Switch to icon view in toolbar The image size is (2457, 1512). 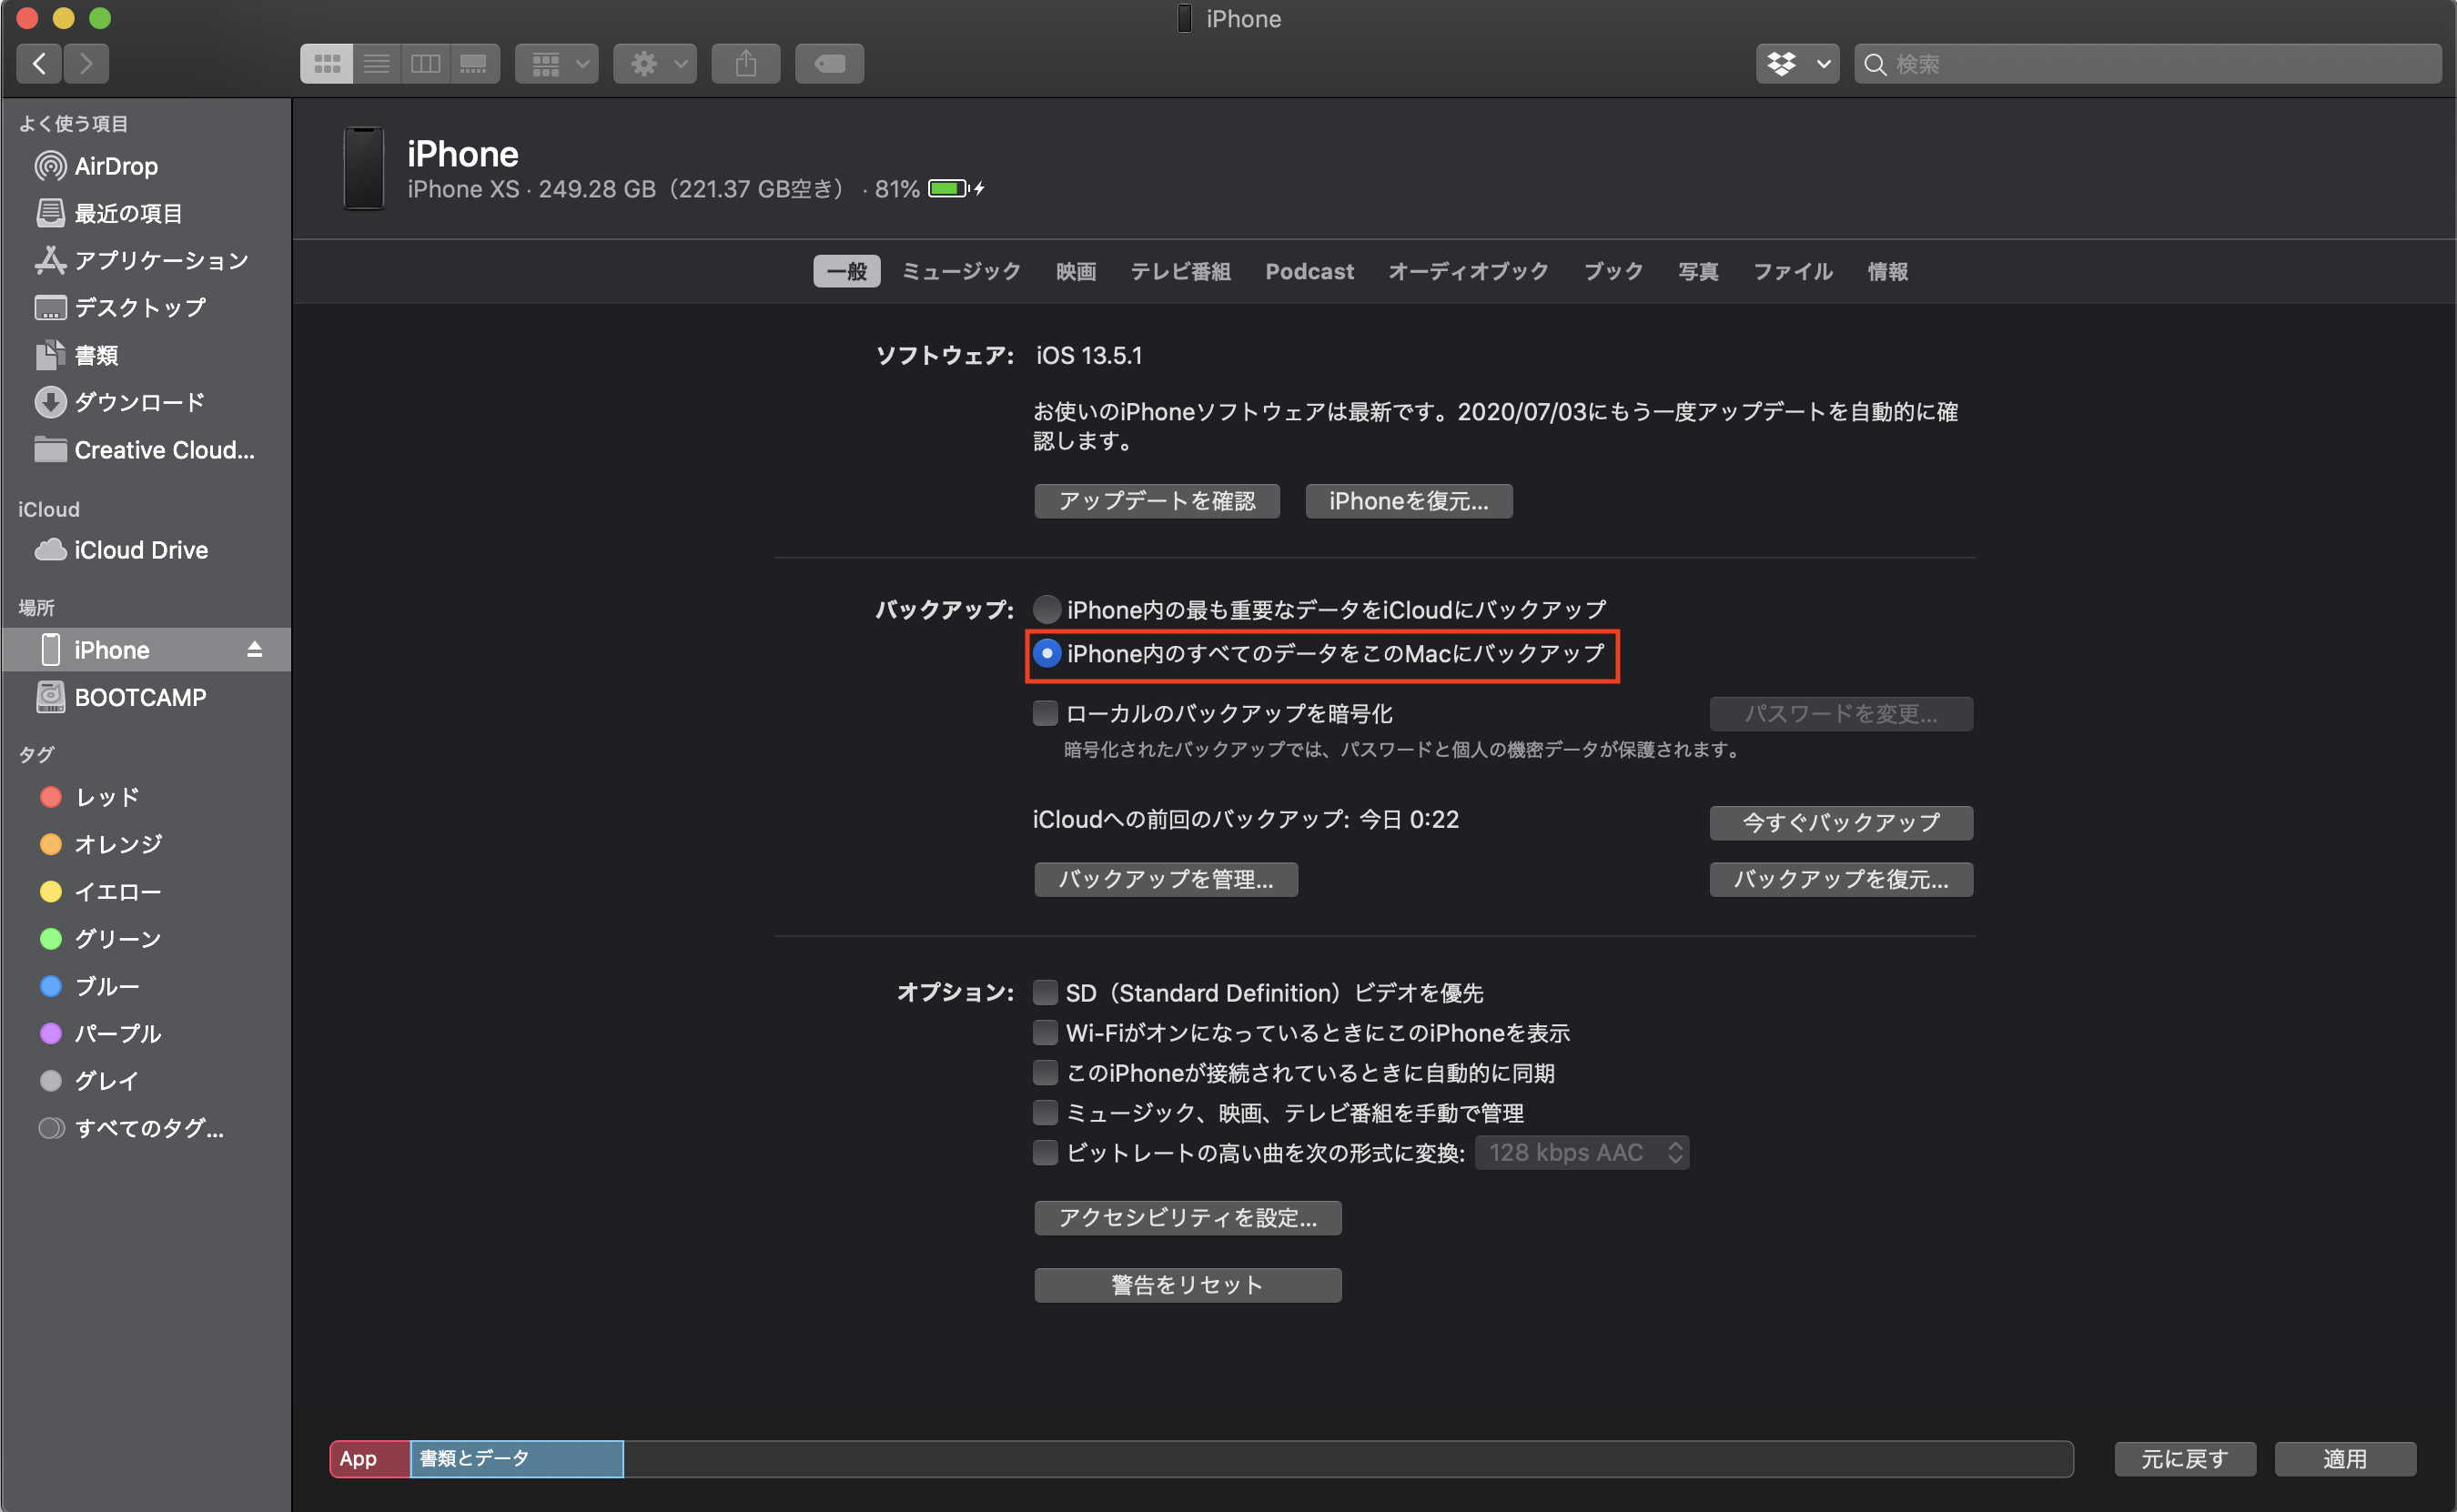pyautogui.click(x=327, y=64)
